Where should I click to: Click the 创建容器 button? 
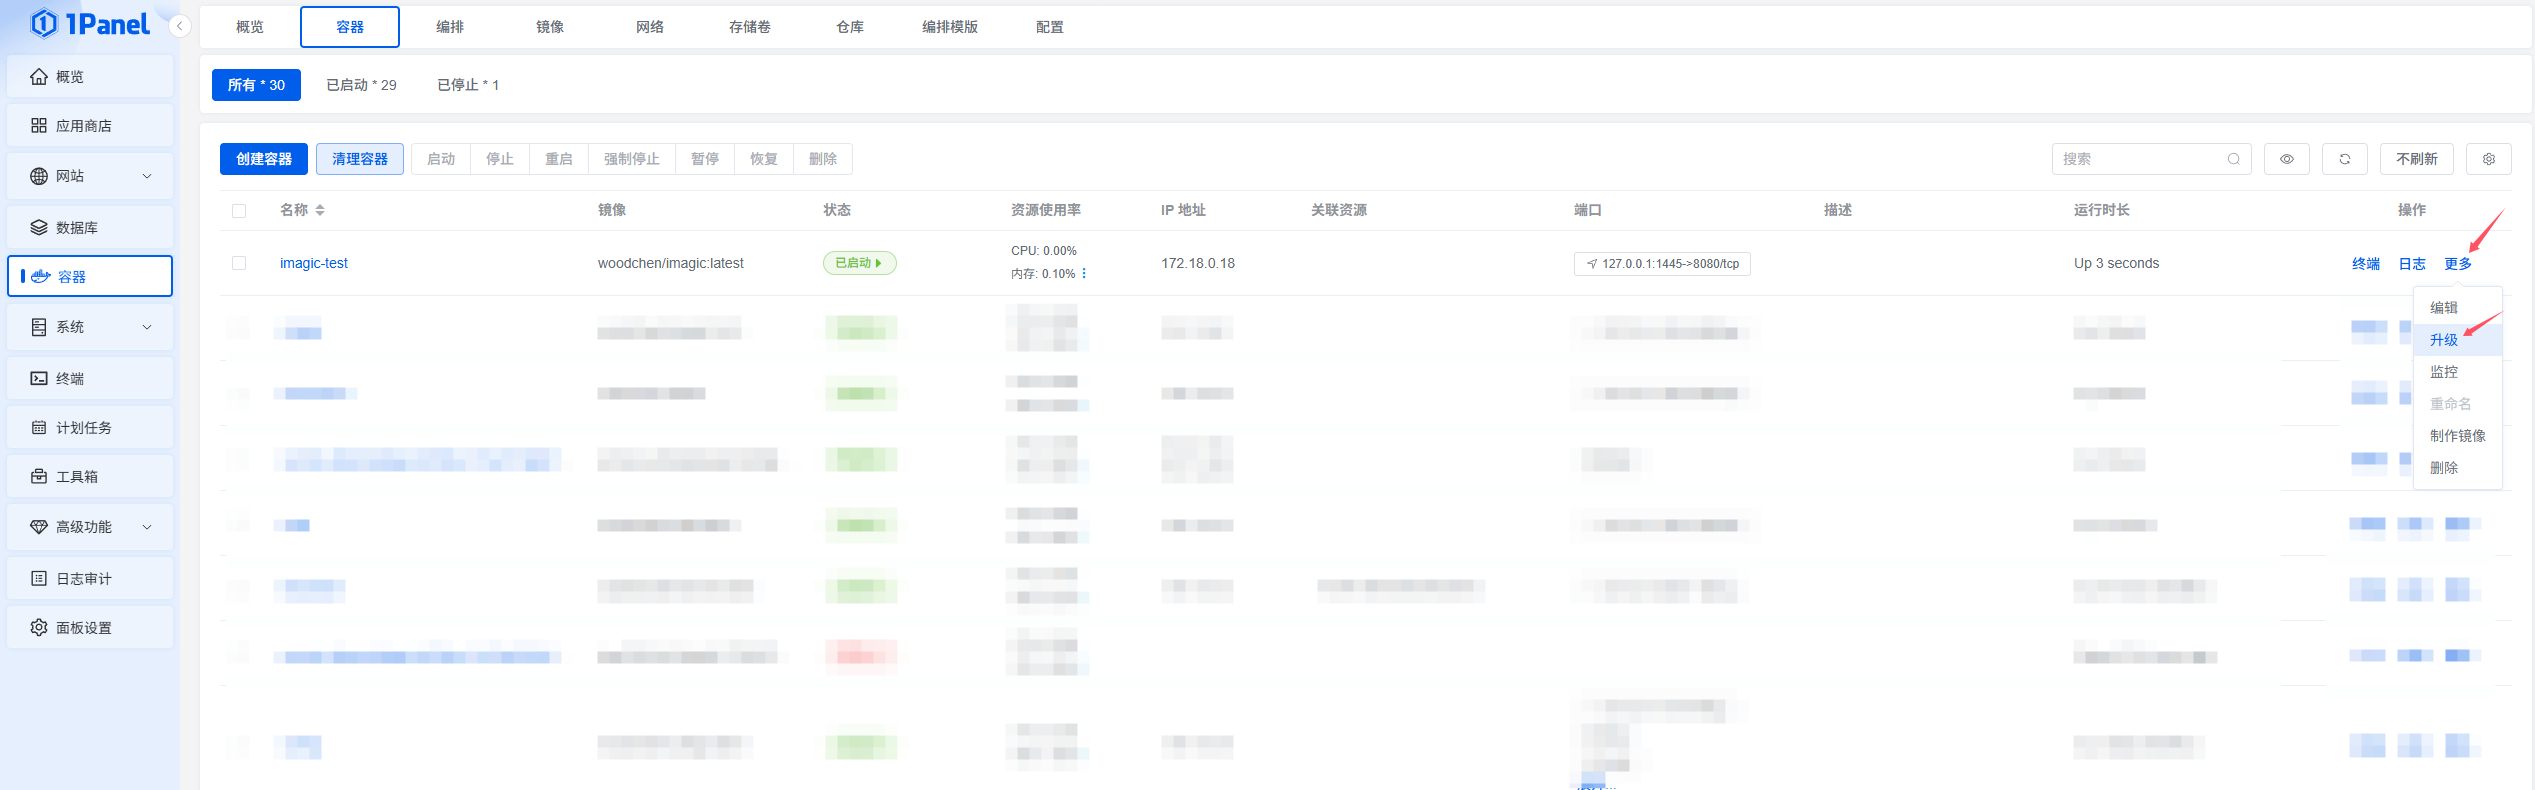264,159
